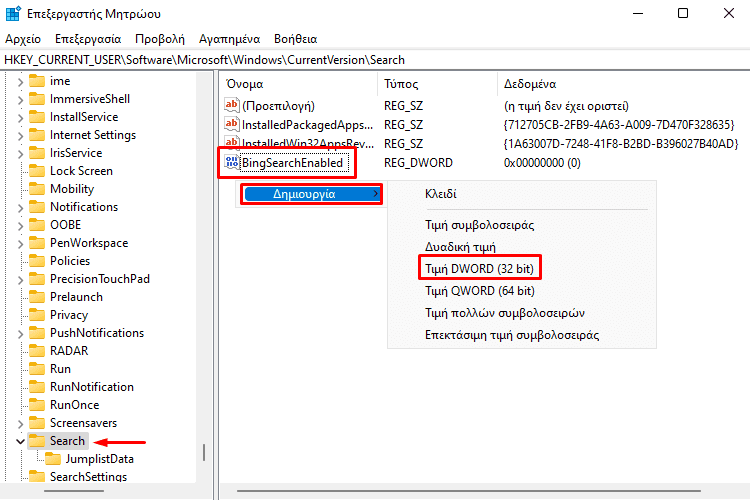This screenshot has height=500, width=750.
Task: Select the Run folder icon
Action: (x=37, y=368)
